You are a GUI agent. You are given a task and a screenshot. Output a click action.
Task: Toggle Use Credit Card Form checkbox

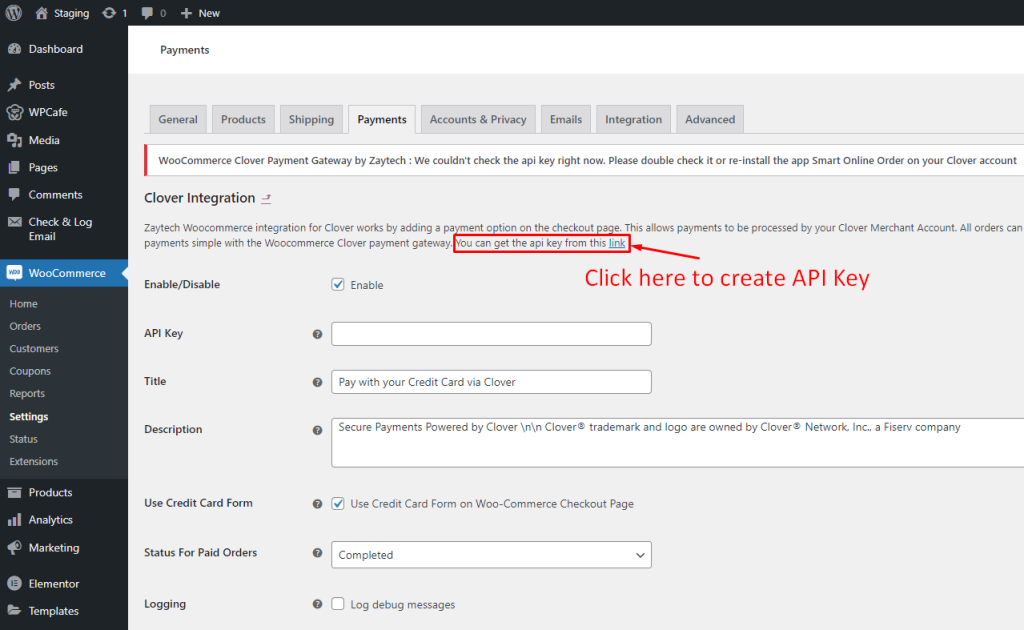[x=338, y=503]
